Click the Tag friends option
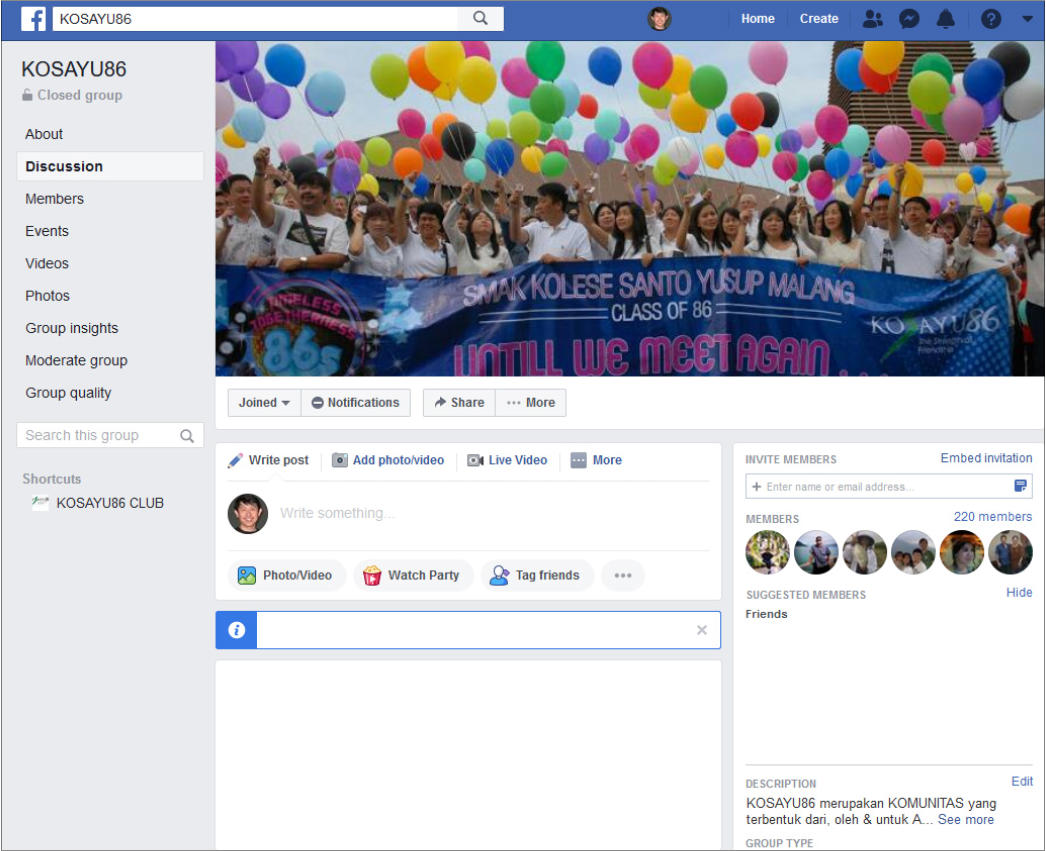 tap(537, 575)
